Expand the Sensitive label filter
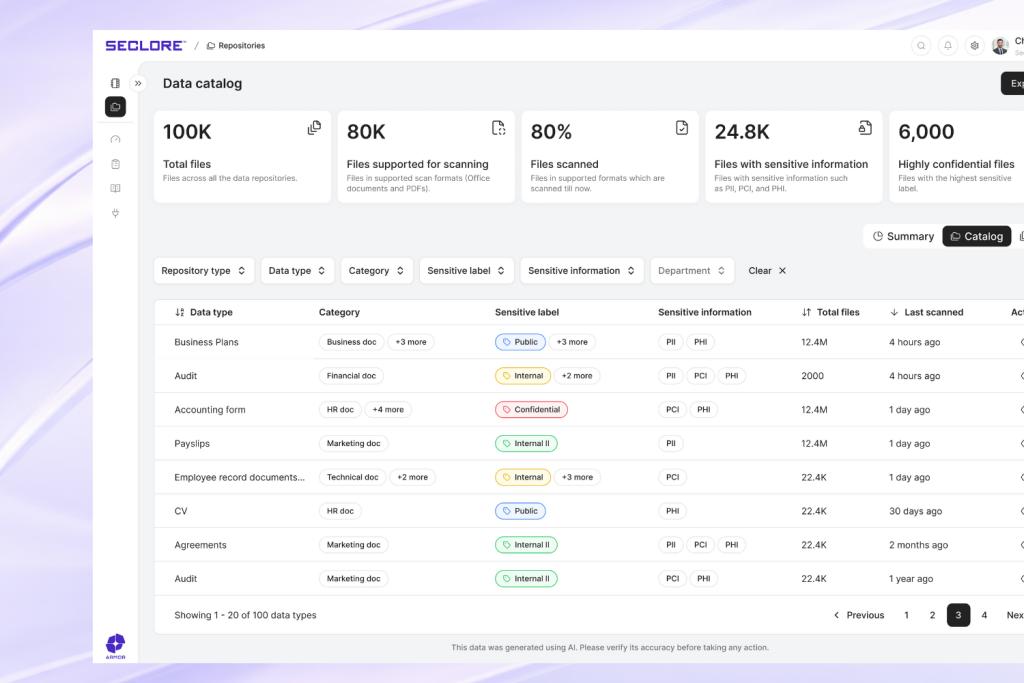Image resolution: width=1024 pixels, height=683 pixels. tap(466, 271)
